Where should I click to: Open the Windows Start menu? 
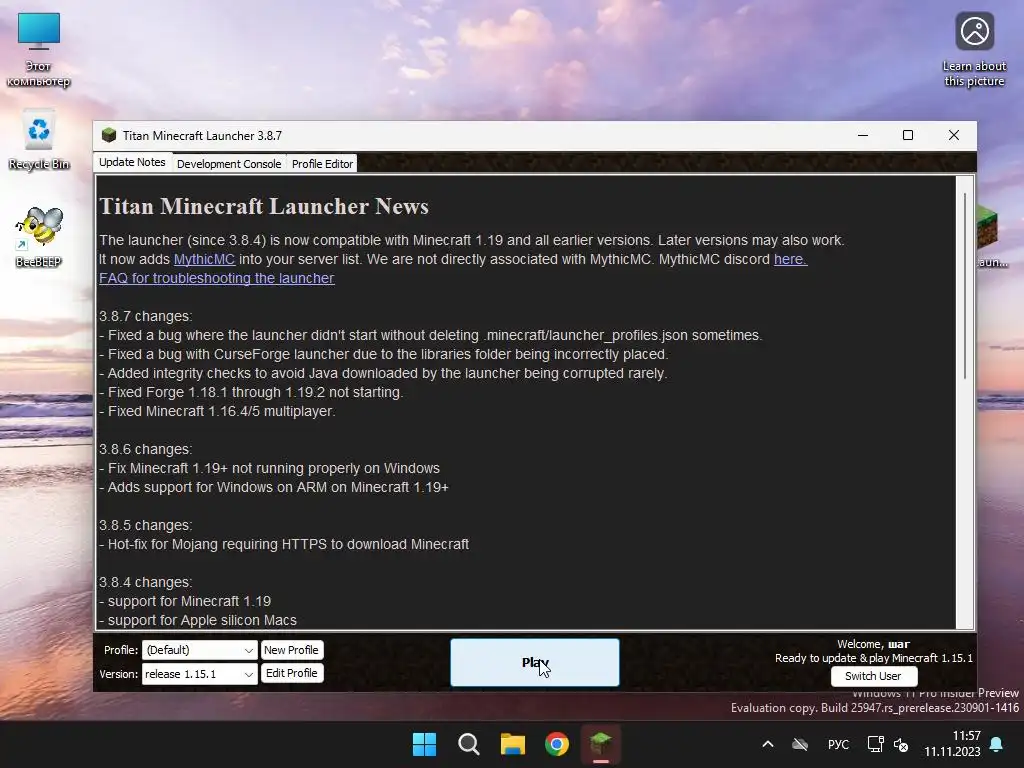click(424, 744)
